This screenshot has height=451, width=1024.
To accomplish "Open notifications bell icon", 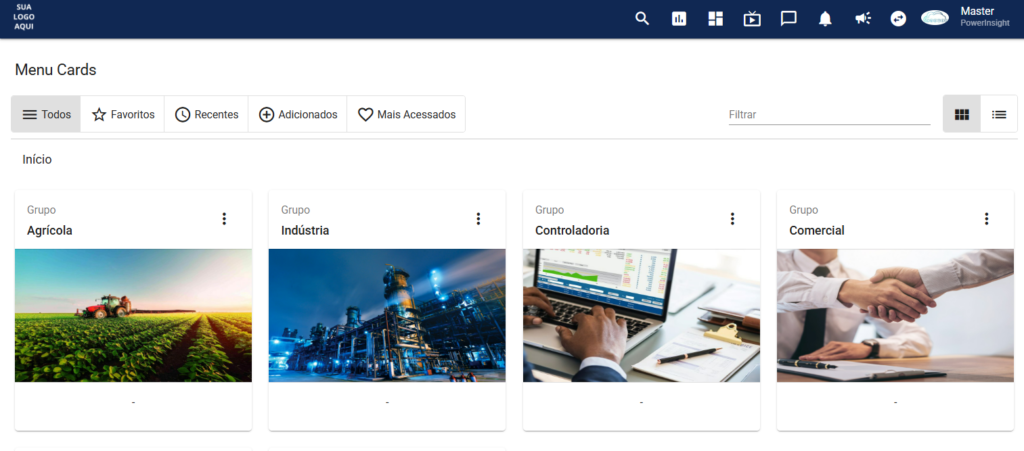I will [825, 18].
